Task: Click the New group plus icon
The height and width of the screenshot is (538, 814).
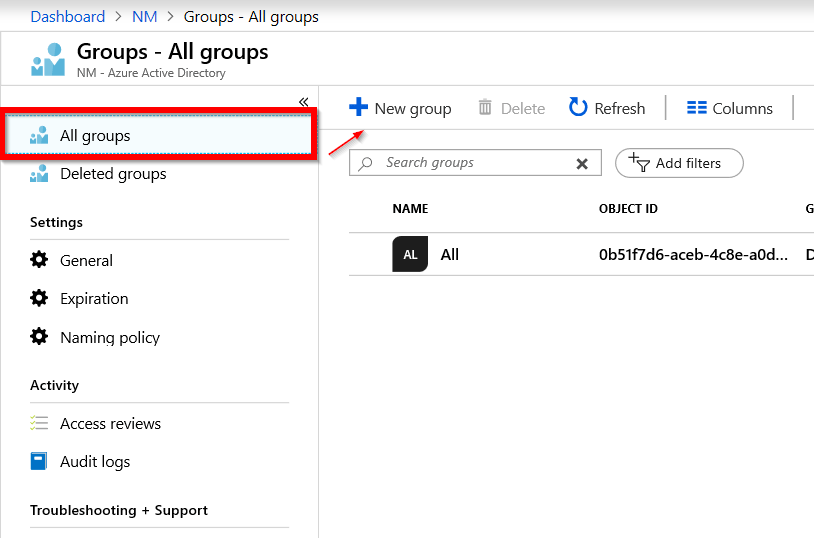Action: click(358, 108)
